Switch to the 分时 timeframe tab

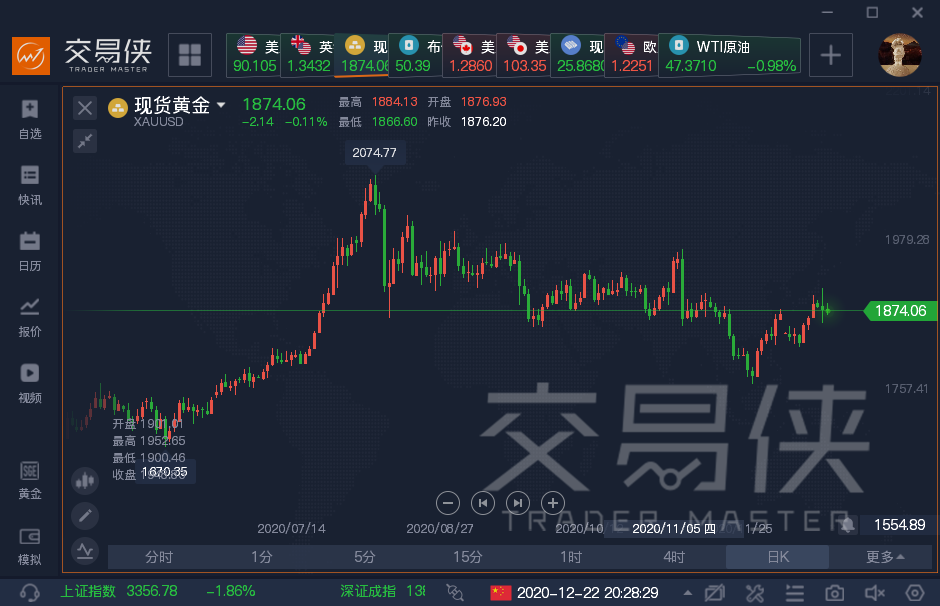[x=159, y=557]
